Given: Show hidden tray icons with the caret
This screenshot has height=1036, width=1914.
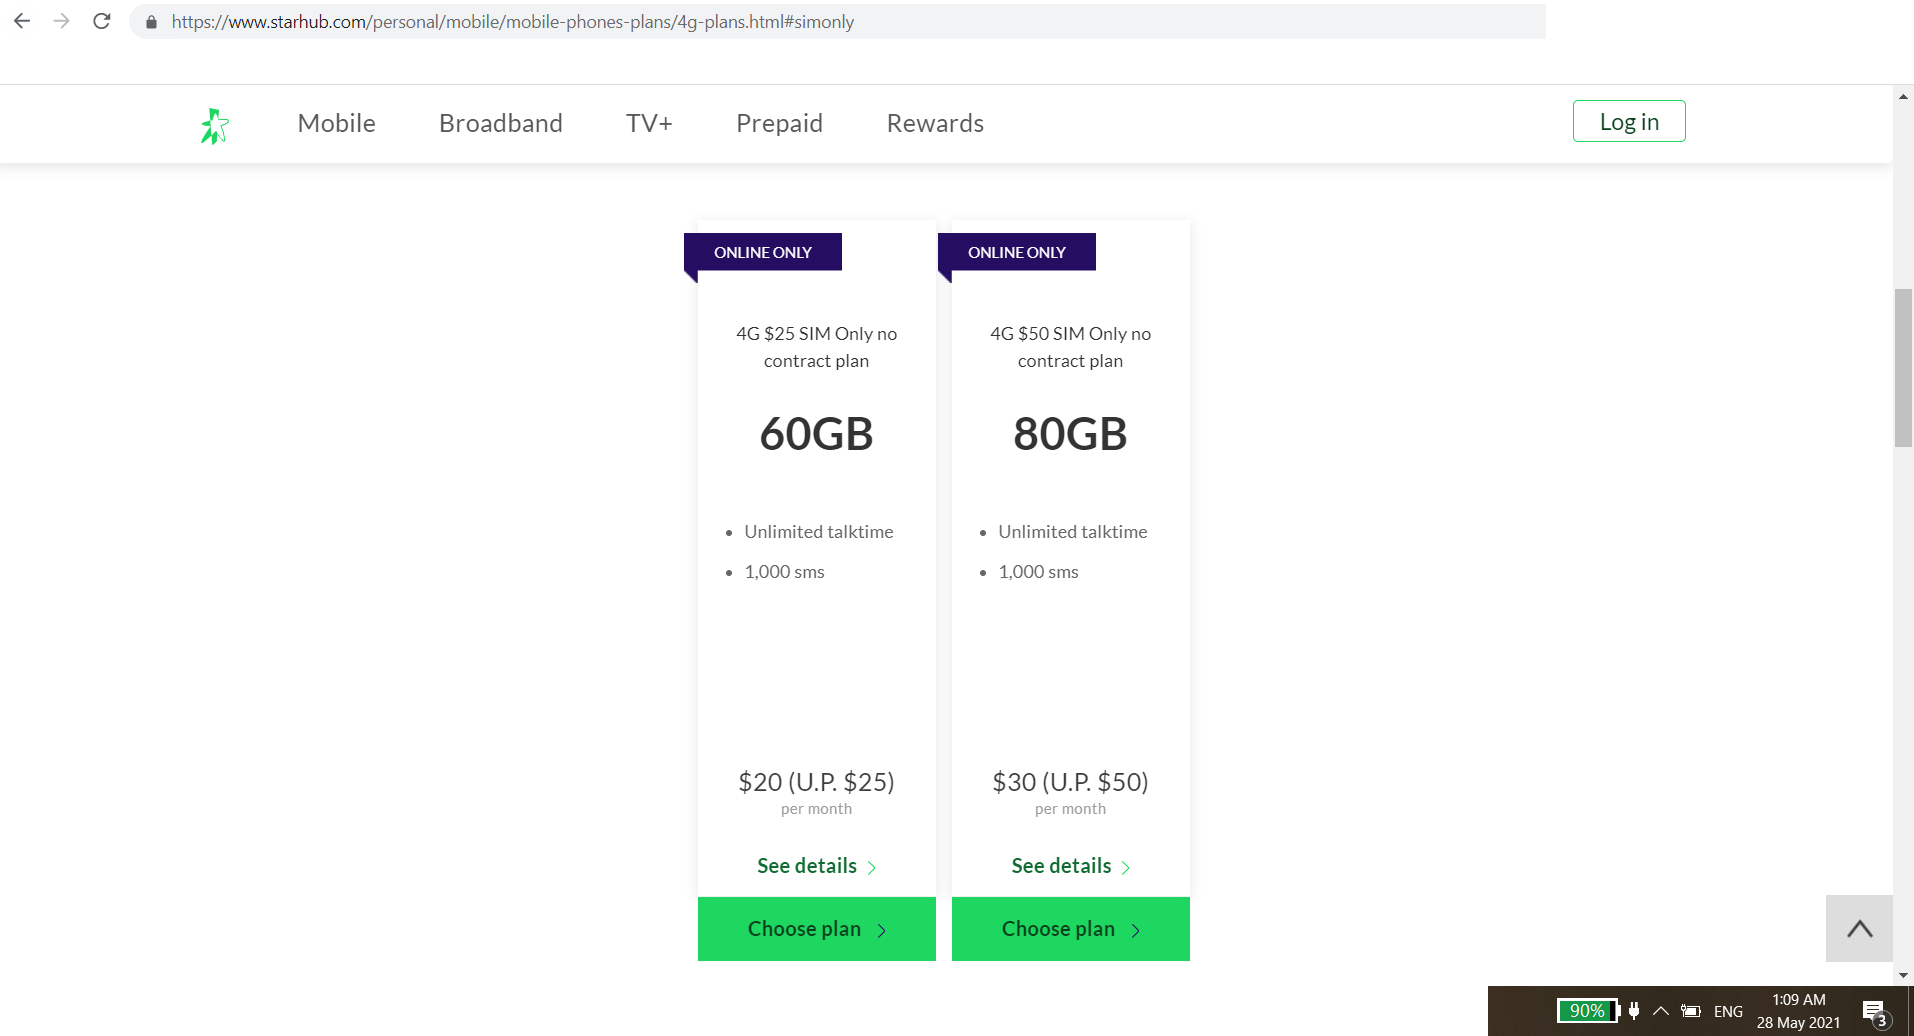Looking at the screenshot, I should coord(1661,1011).
